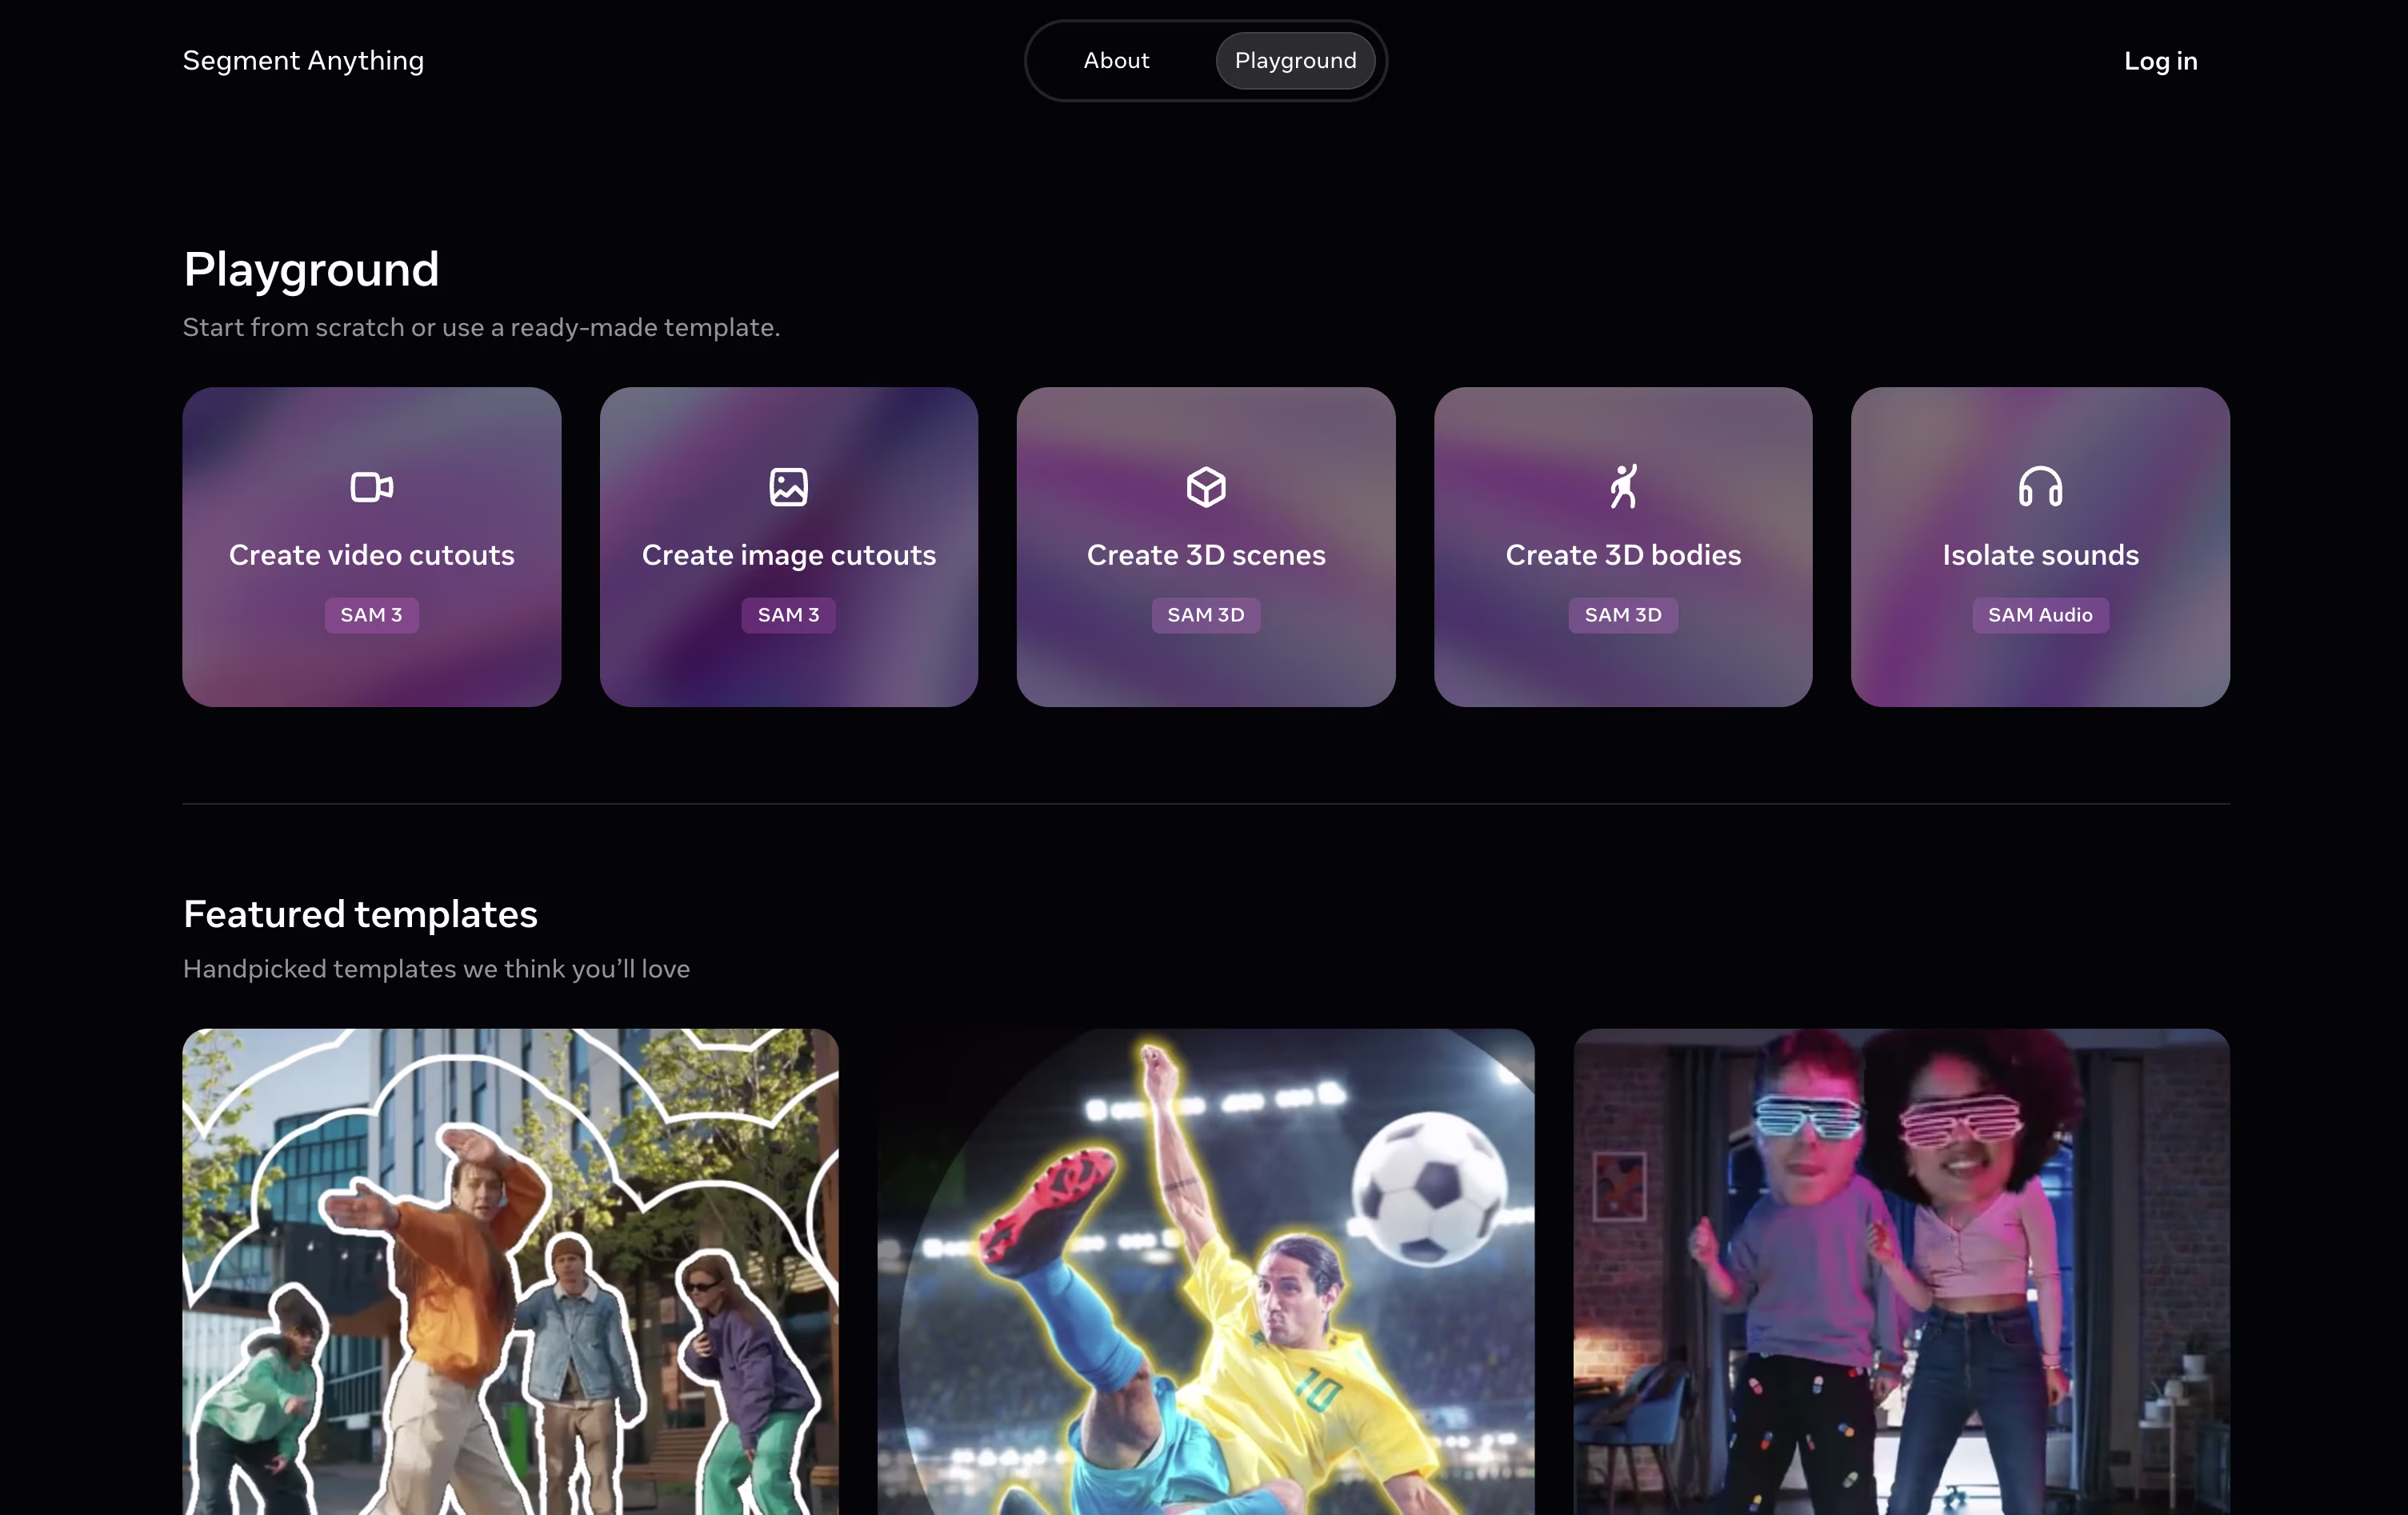This screenshot has height=1515, width=2408.
Task: Select Create 3D scenes card title
Action: (x=1206, y=555)
